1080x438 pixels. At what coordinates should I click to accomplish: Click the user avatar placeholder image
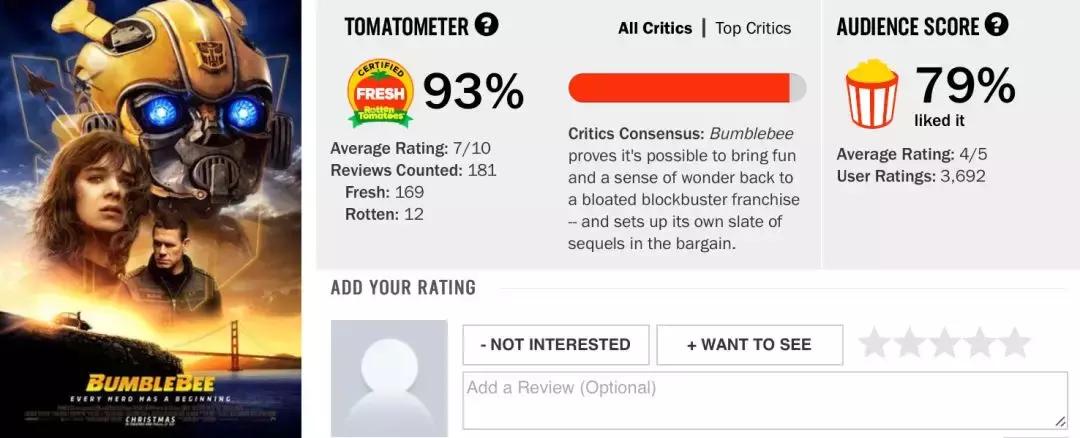tap(389, 378)
